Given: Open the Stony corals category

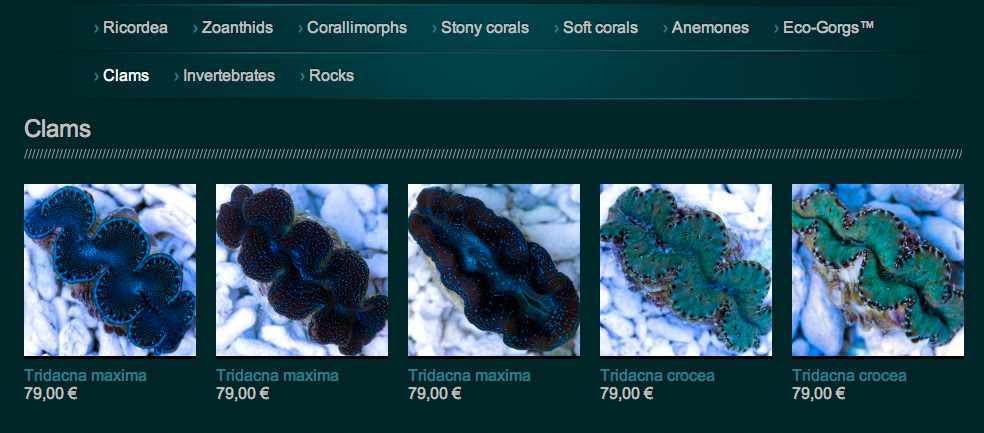Looking at the screenshot, I should 484,28.
